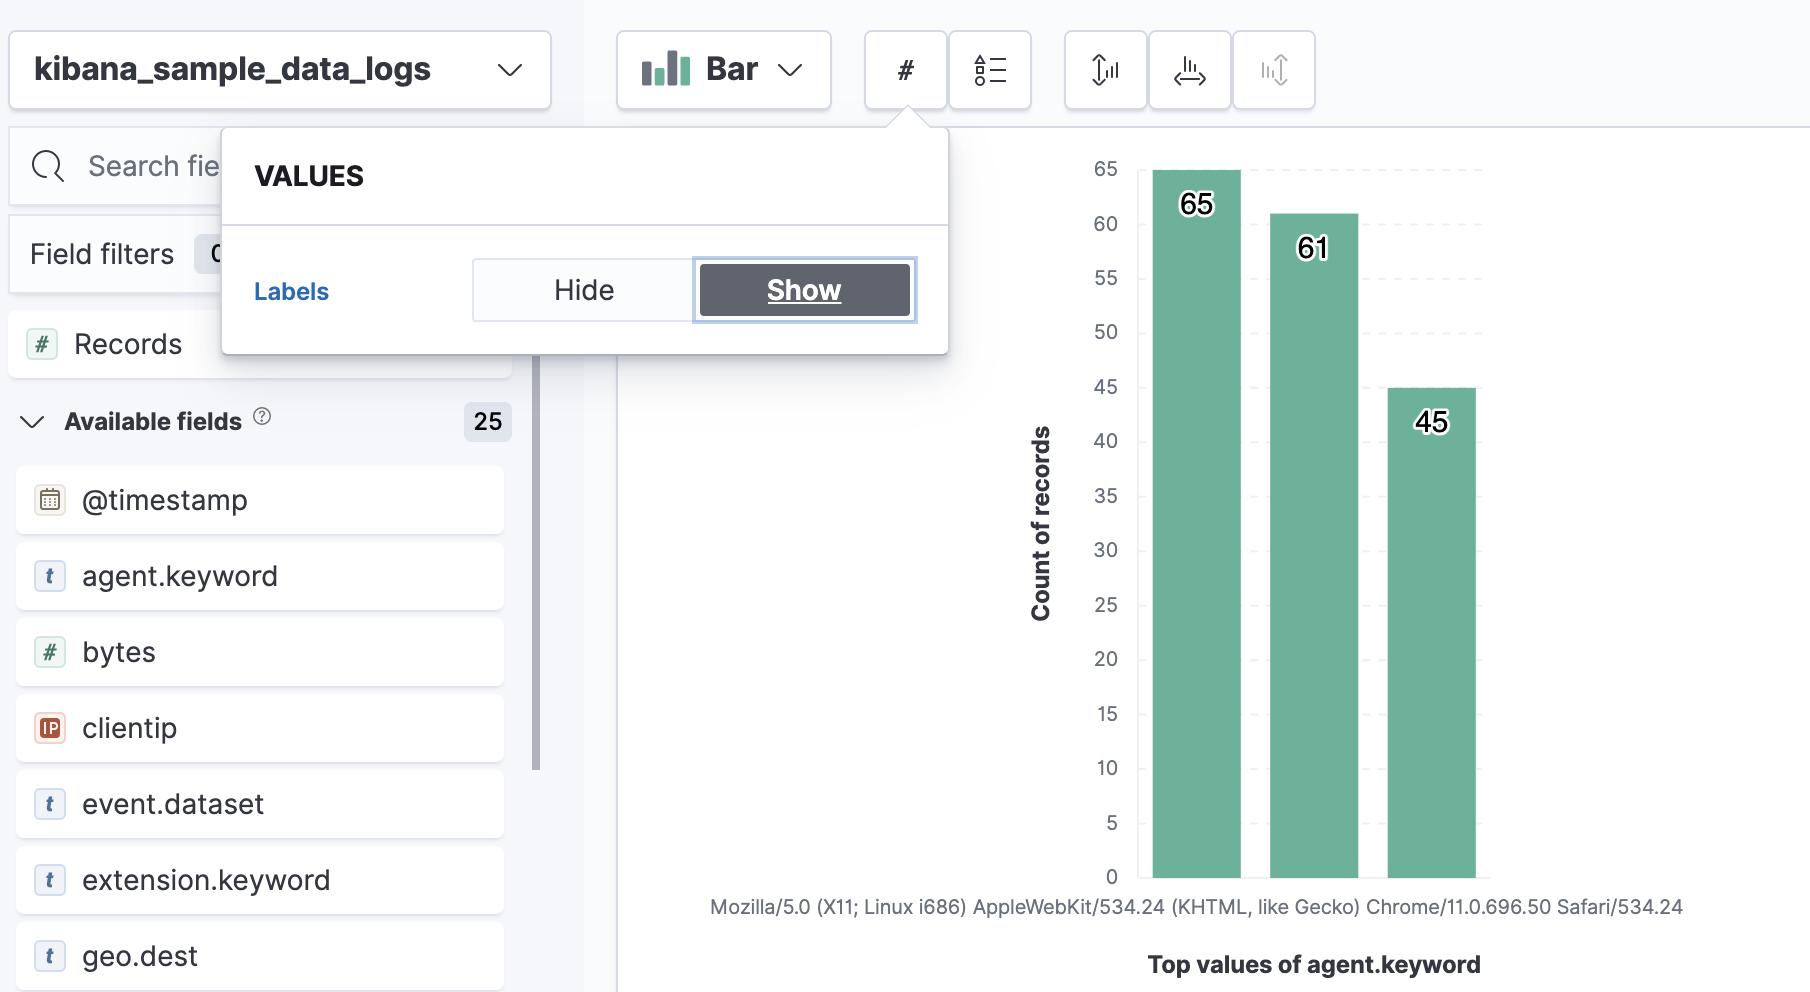
Task: Click the text icon beside agent.keyword
Action: [x=49, y=576]
